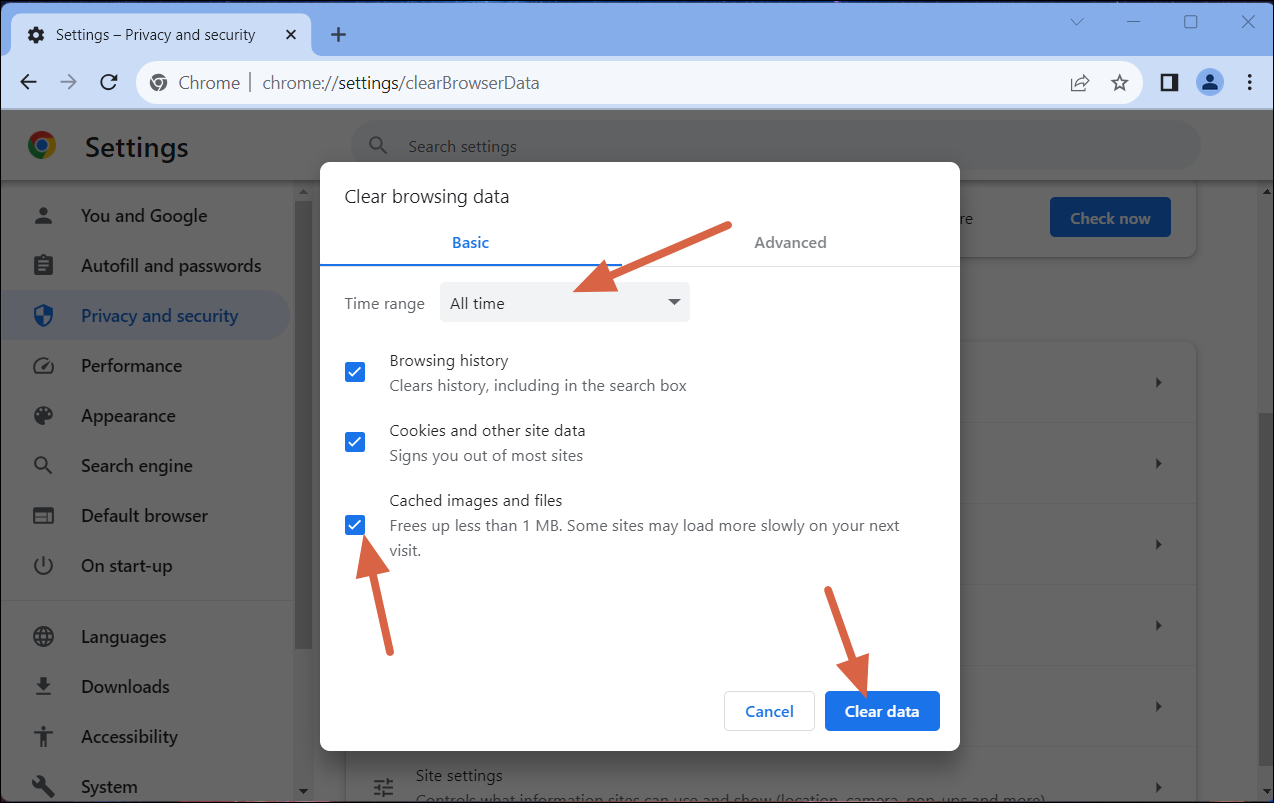Image resolution: width=1274 pixels, height=803 pixels.
Task: Open the Chrome three-dot menu
Action: pos(1250,83)
